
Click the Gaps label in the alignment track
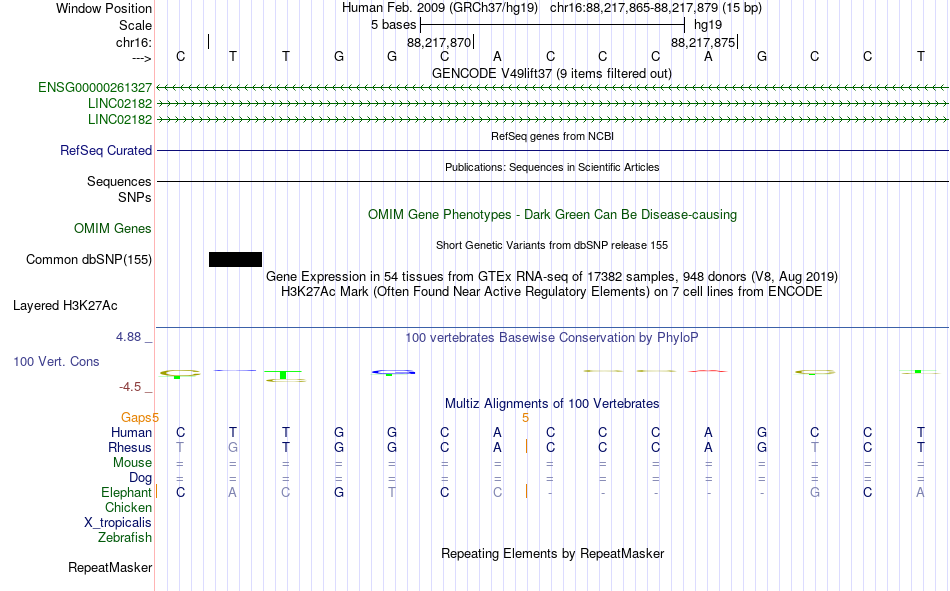(x=136, y=417)
